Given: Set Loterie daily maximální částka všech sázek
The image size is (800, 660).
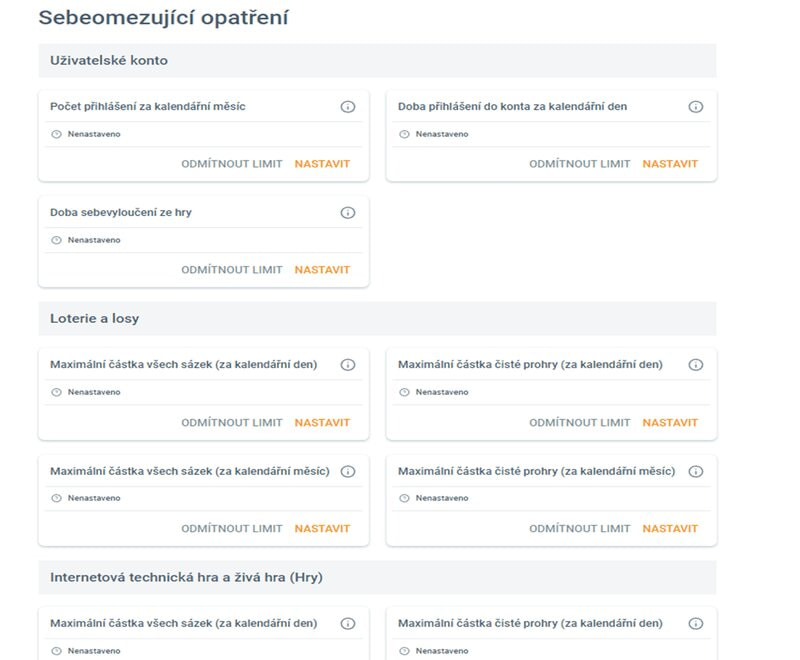Looking at the screenshot, I should [x=322, y=423].
